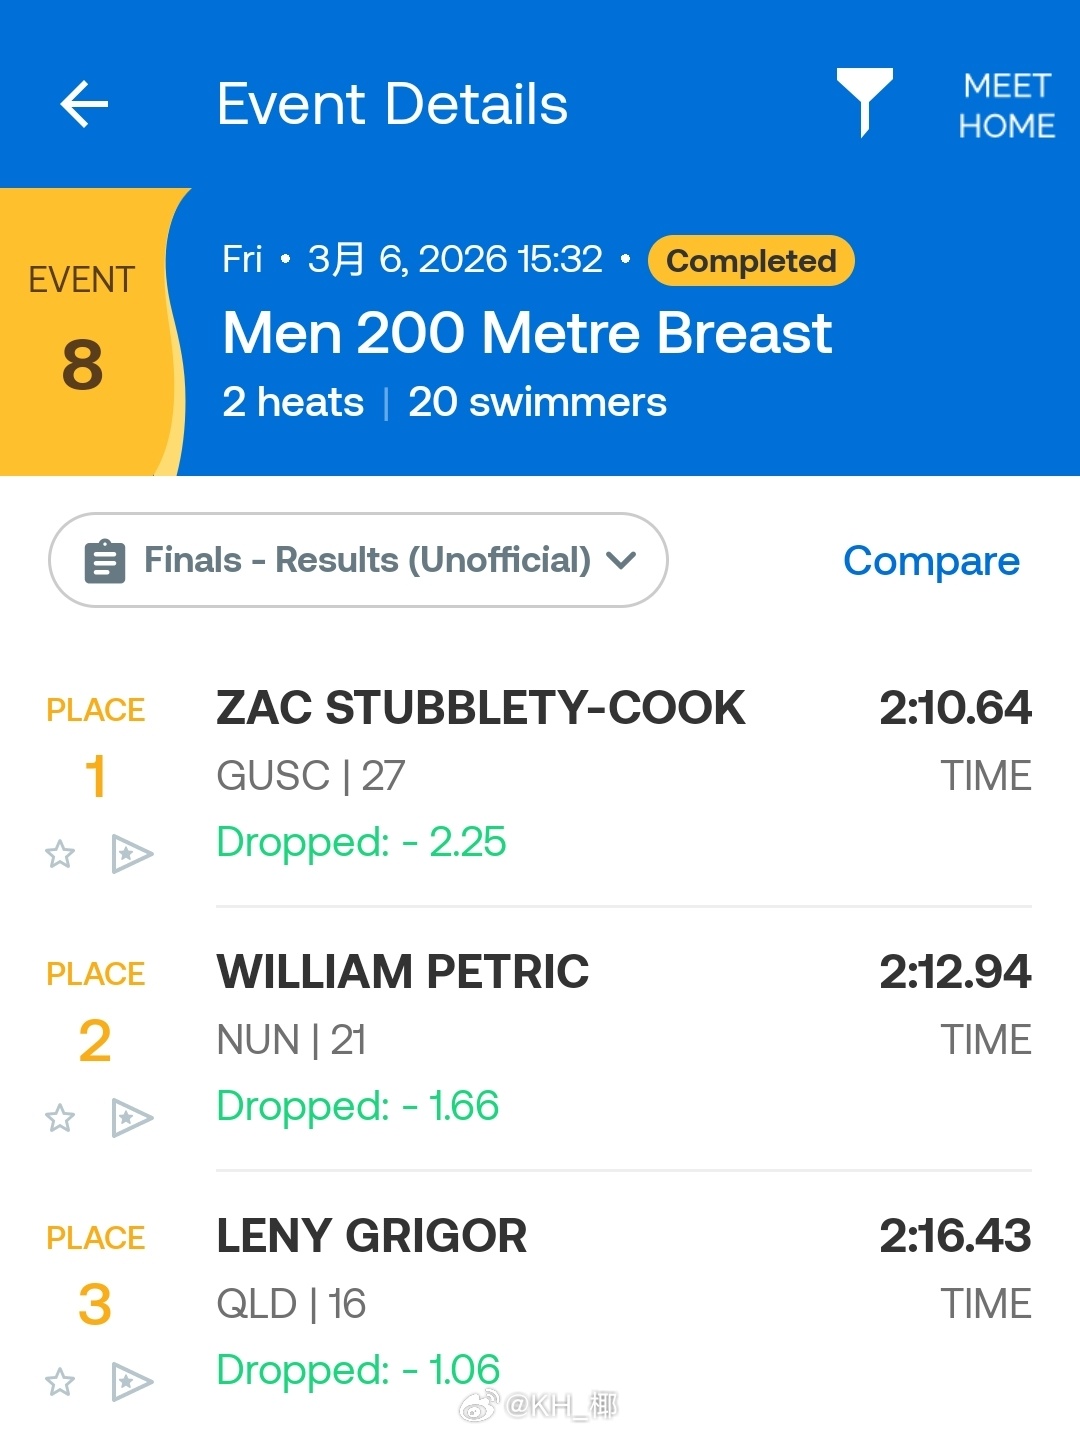Tap Leny Grigor's result entry name
This screenshot has width=1080, height=1433.
(371, 1236)
